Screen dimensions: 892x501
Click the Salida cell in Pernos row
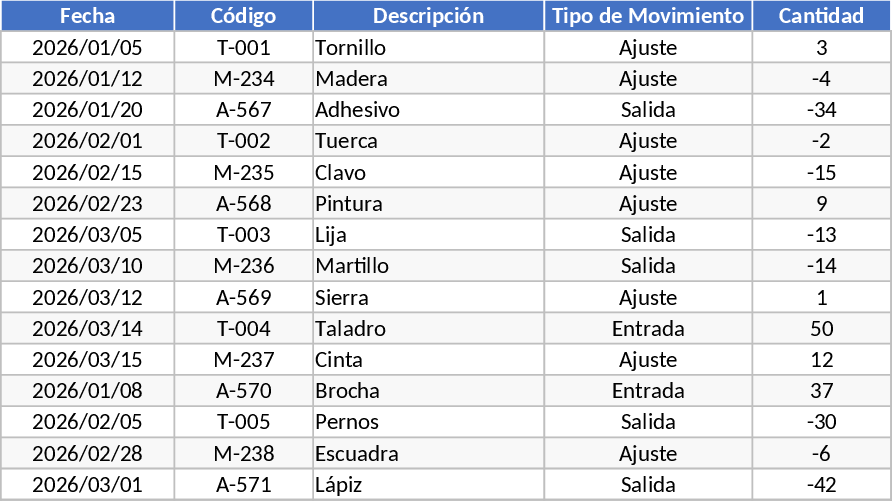tap(648, 422)
